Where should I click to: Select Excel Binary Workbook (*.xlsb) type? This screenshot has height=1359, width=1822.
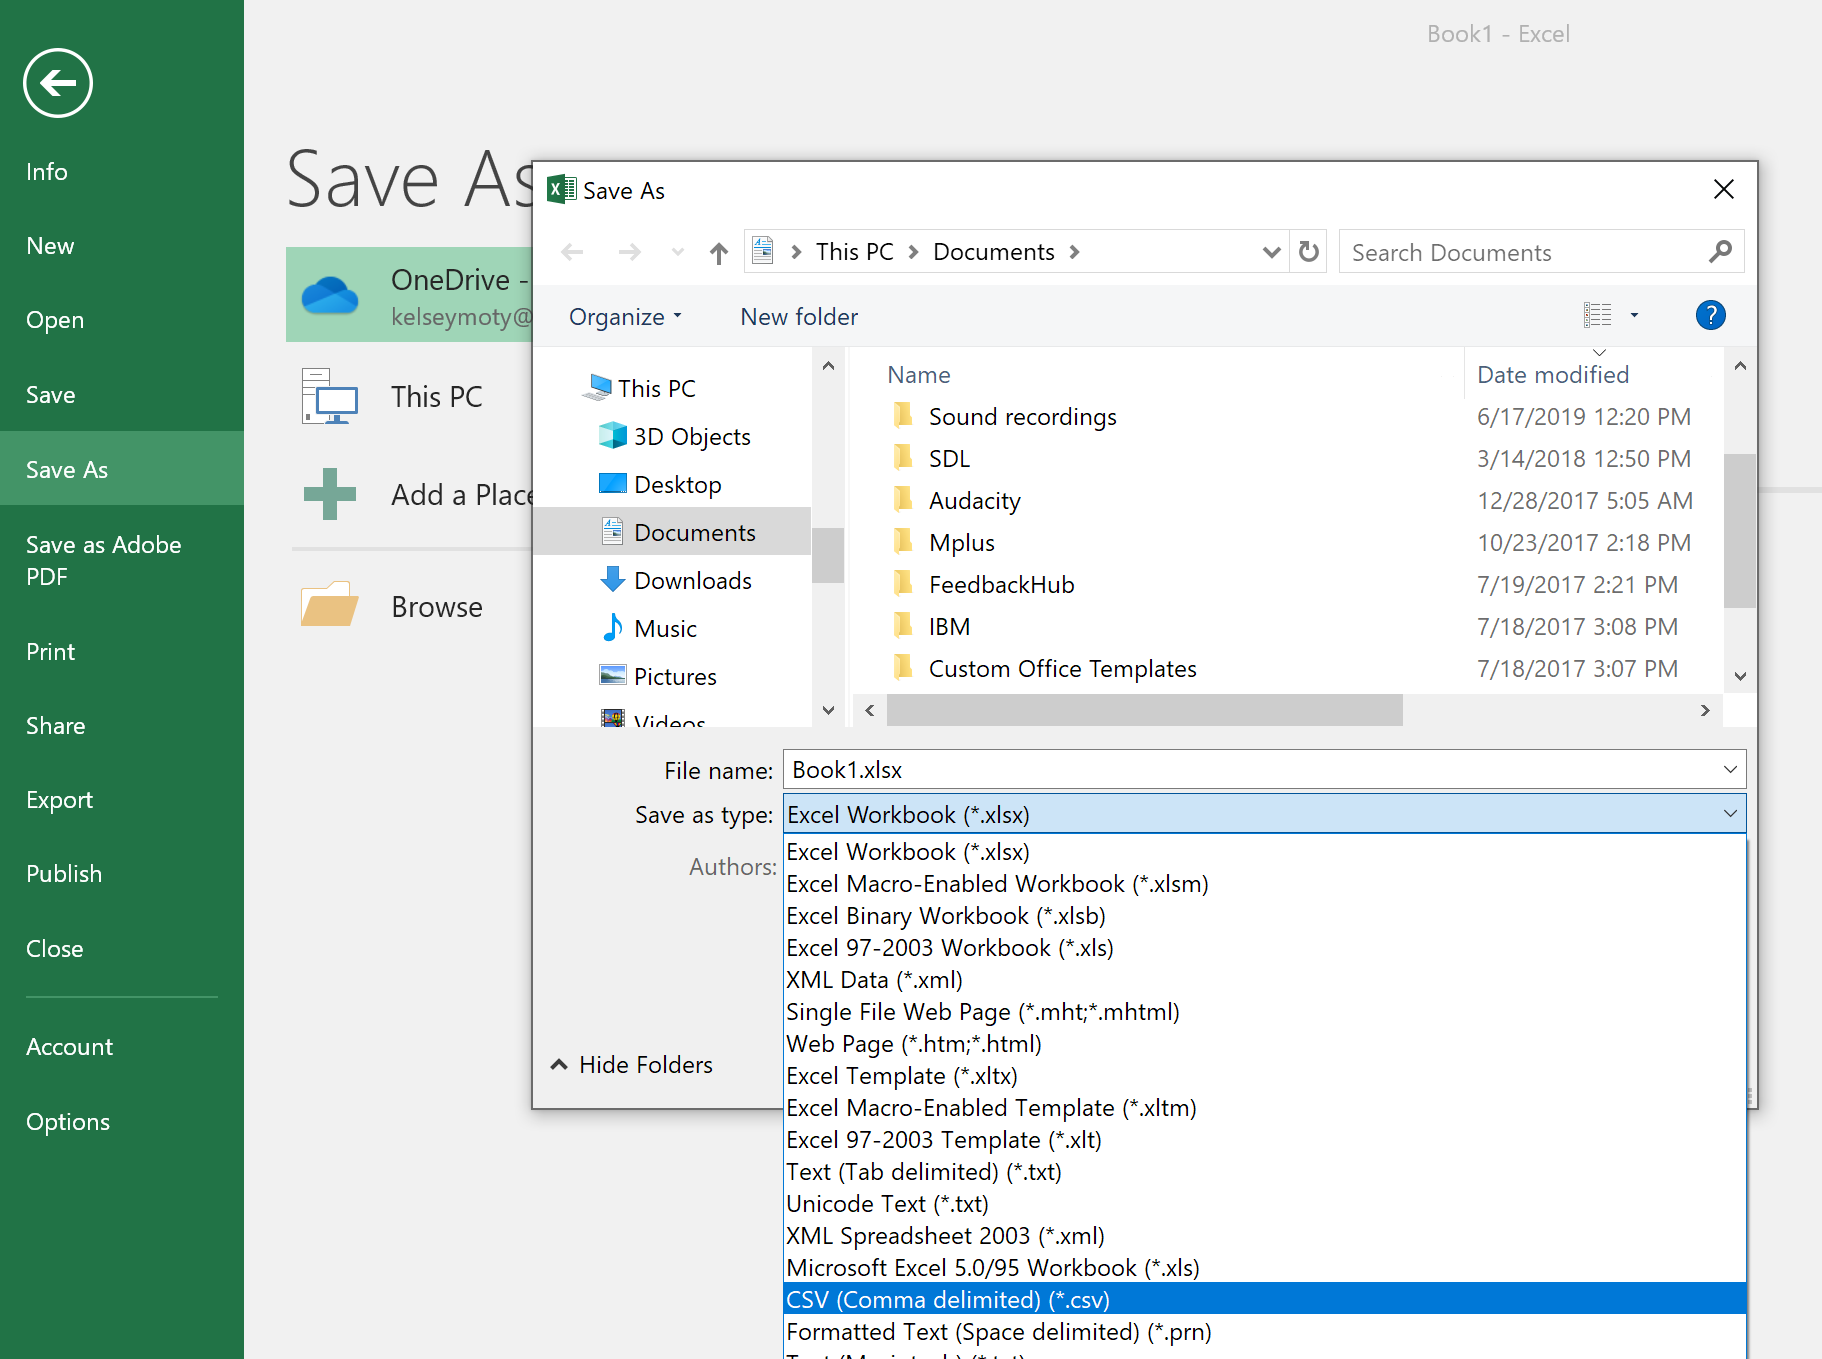coord(1264,915)
